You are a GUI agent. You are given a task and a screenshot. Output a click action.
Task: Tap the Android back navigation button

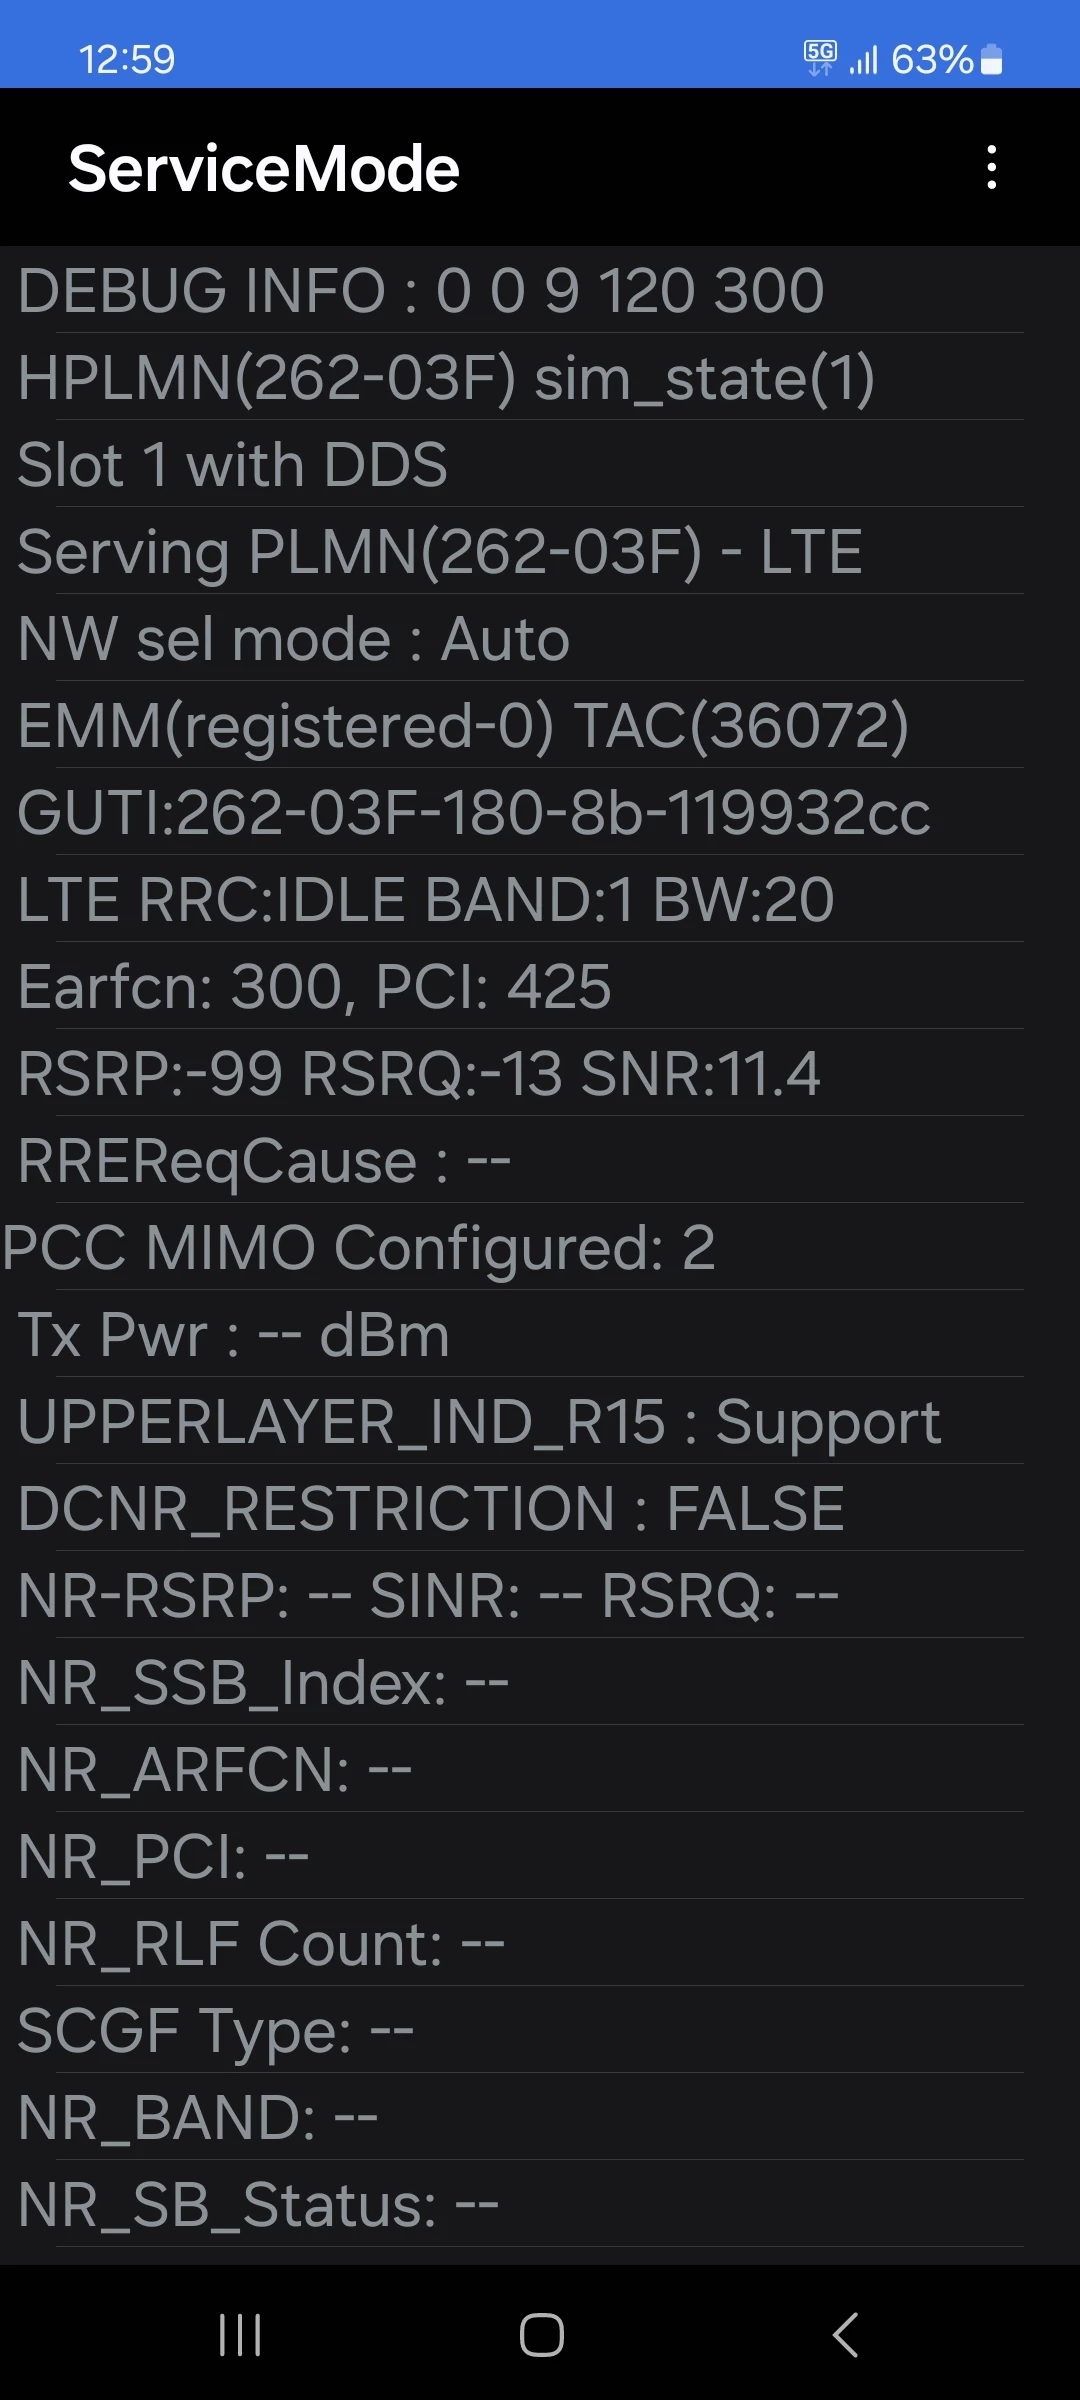[846, 2335]
